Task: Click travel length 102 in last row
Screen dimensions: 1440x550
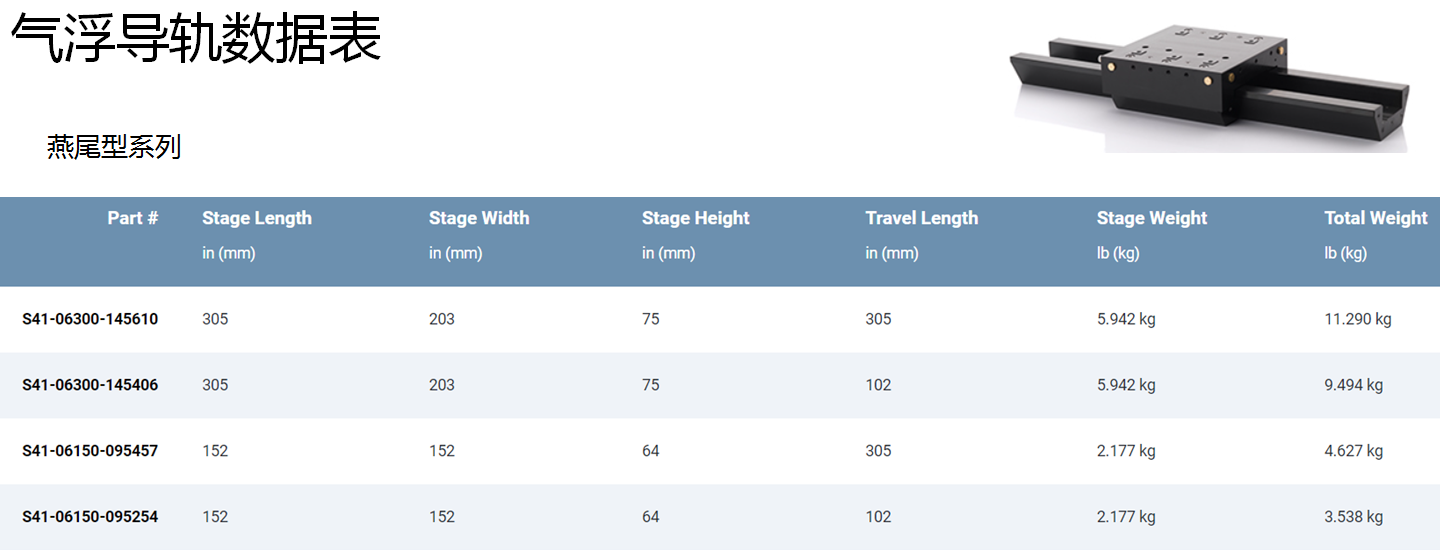Action: 878,517
